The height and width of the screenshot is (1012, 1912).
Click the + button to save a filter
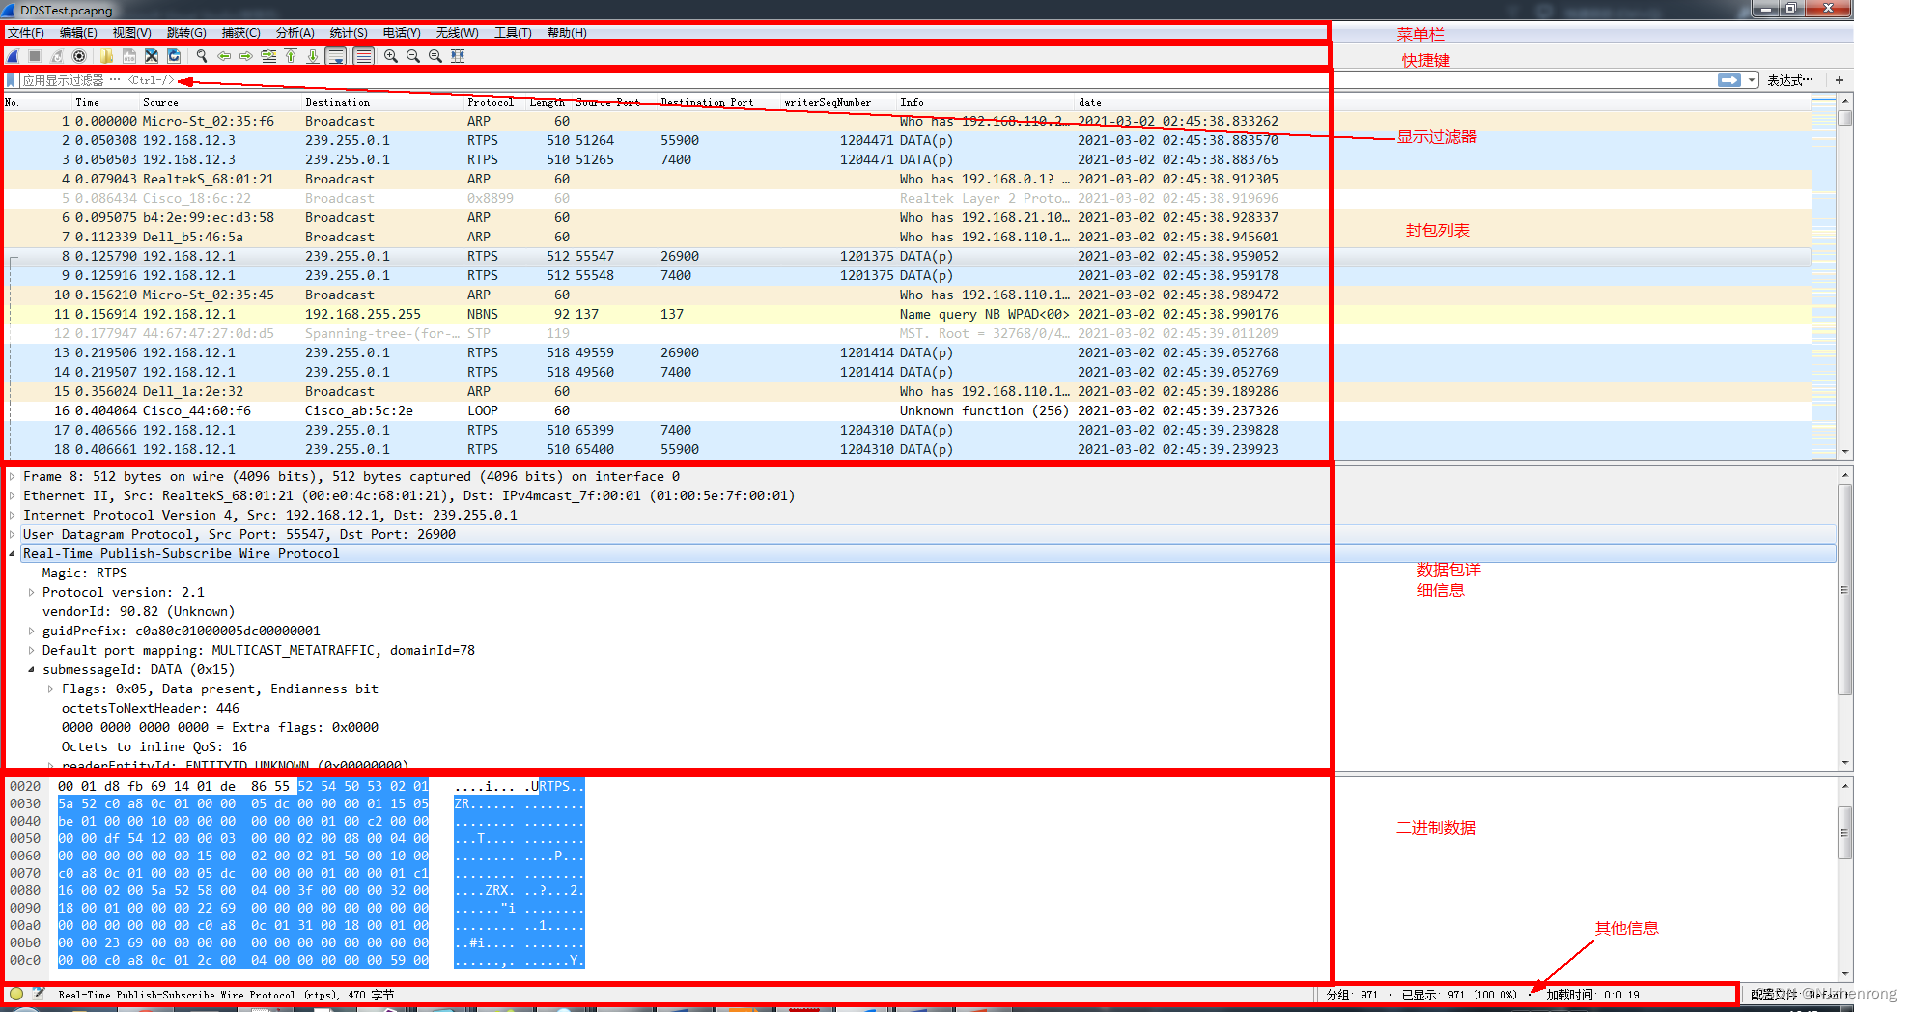pyautogui.click(x=1840, y=80)
